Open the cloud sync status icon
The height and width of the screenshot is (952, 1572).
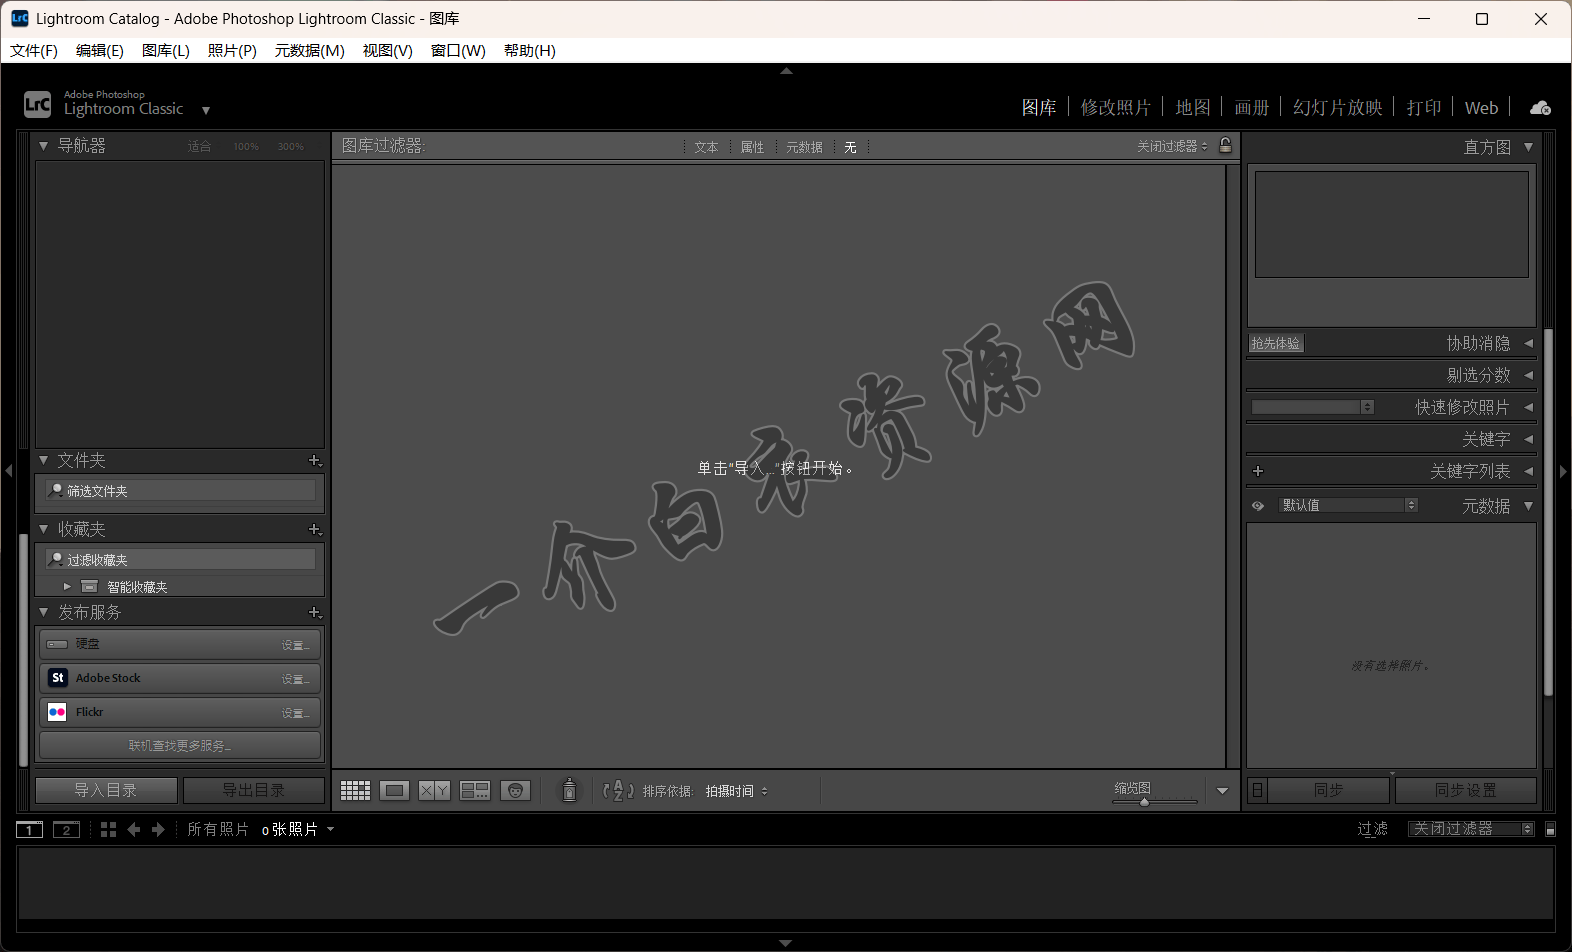click(x=1540, y=108)
